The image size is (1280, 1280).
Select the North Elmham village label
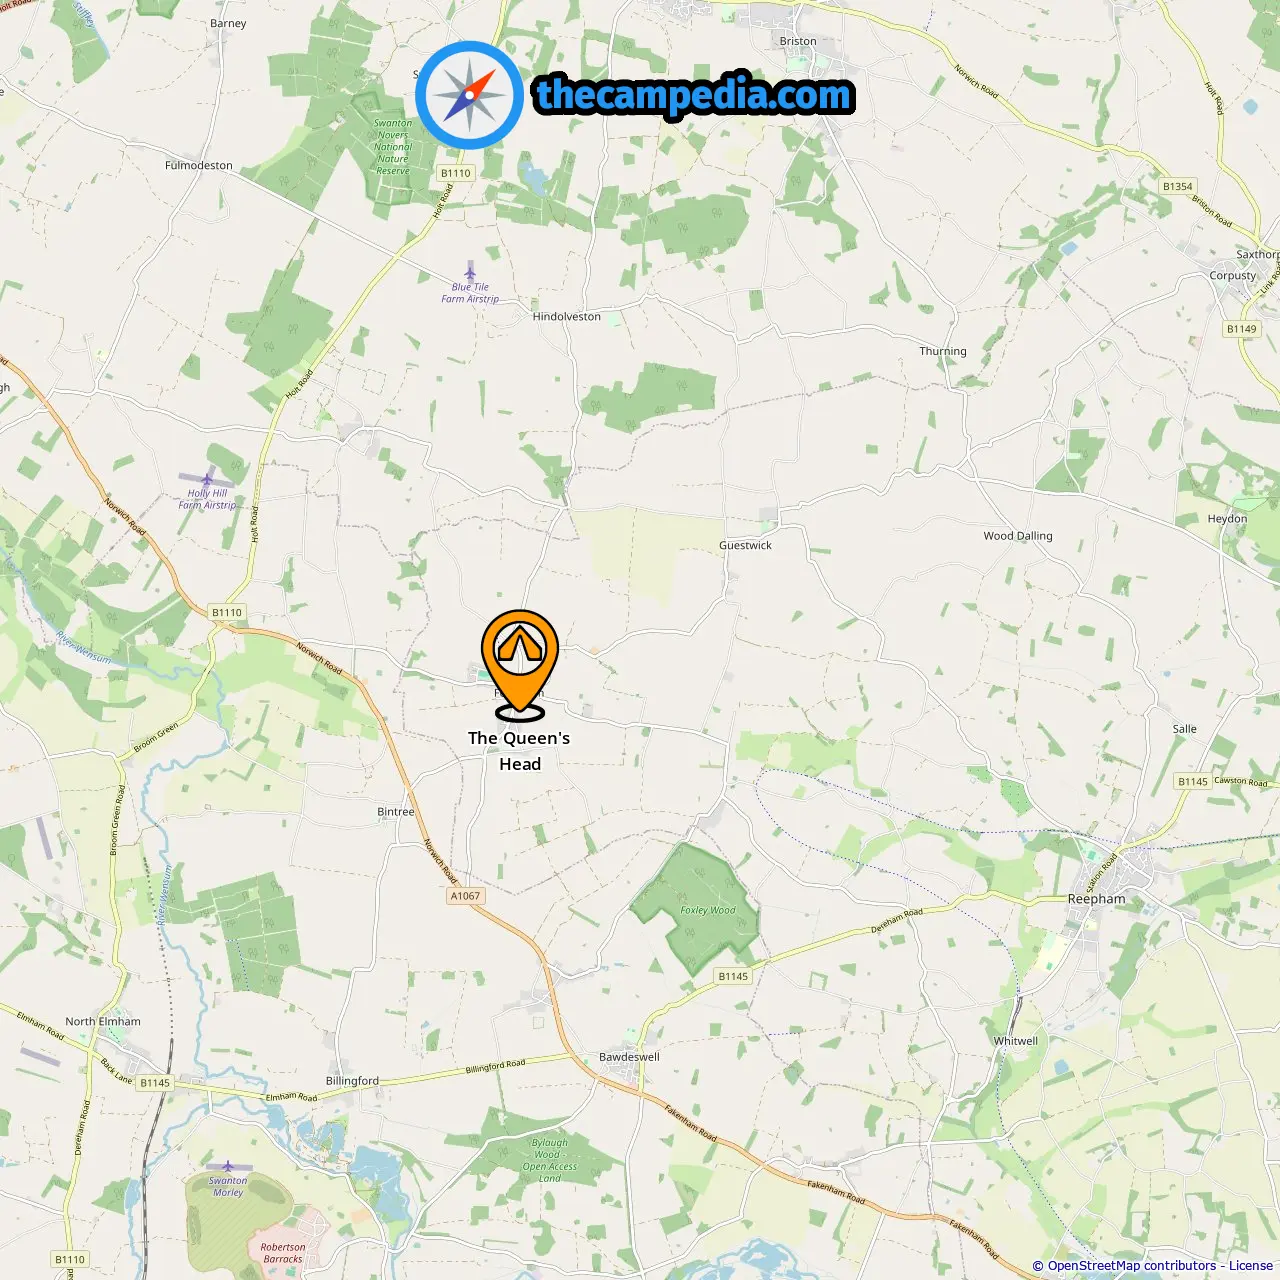point(103,1021)
